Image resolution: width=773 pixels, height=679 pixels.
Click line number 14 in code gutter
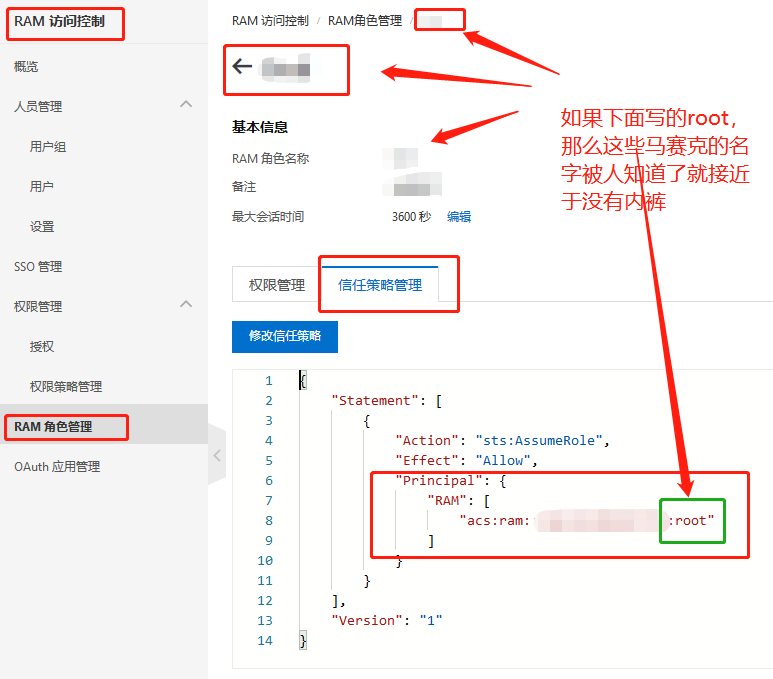tap(265, 641)
